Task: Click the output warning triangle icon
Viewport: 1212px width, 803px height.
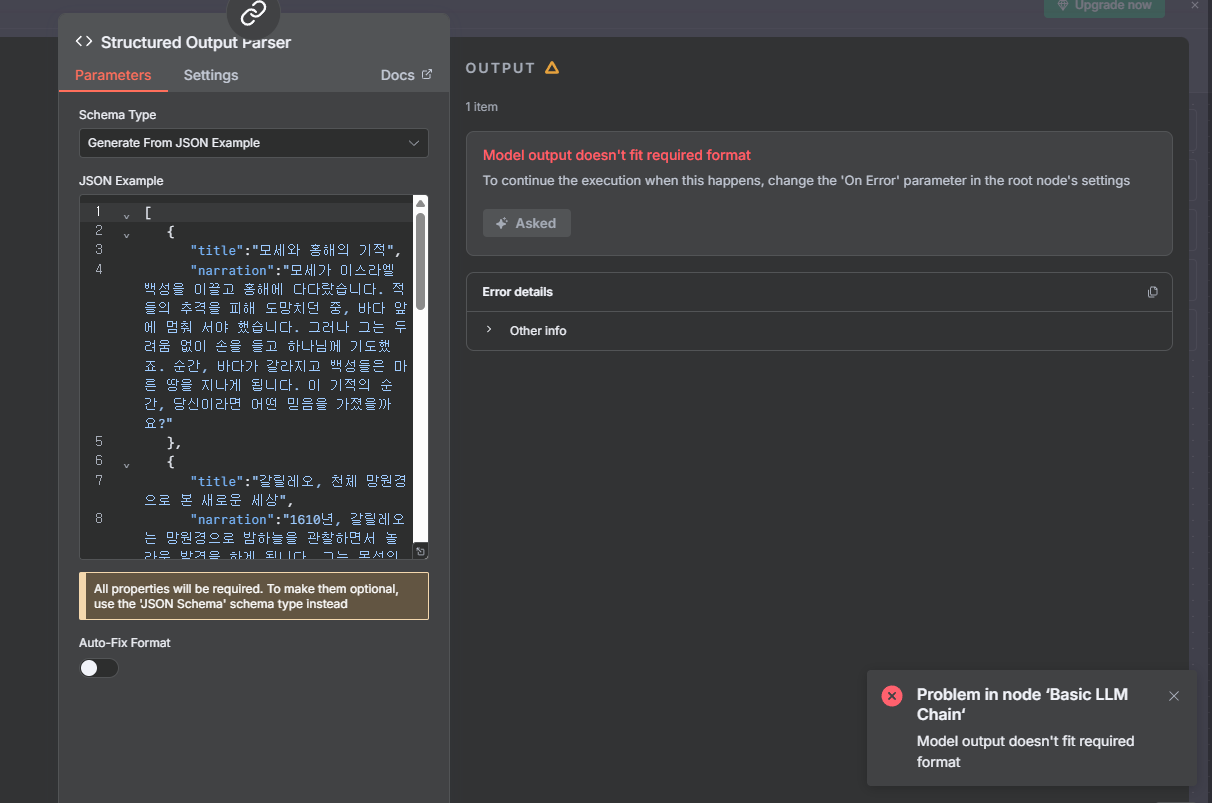Action: click(x=552, y=68)
